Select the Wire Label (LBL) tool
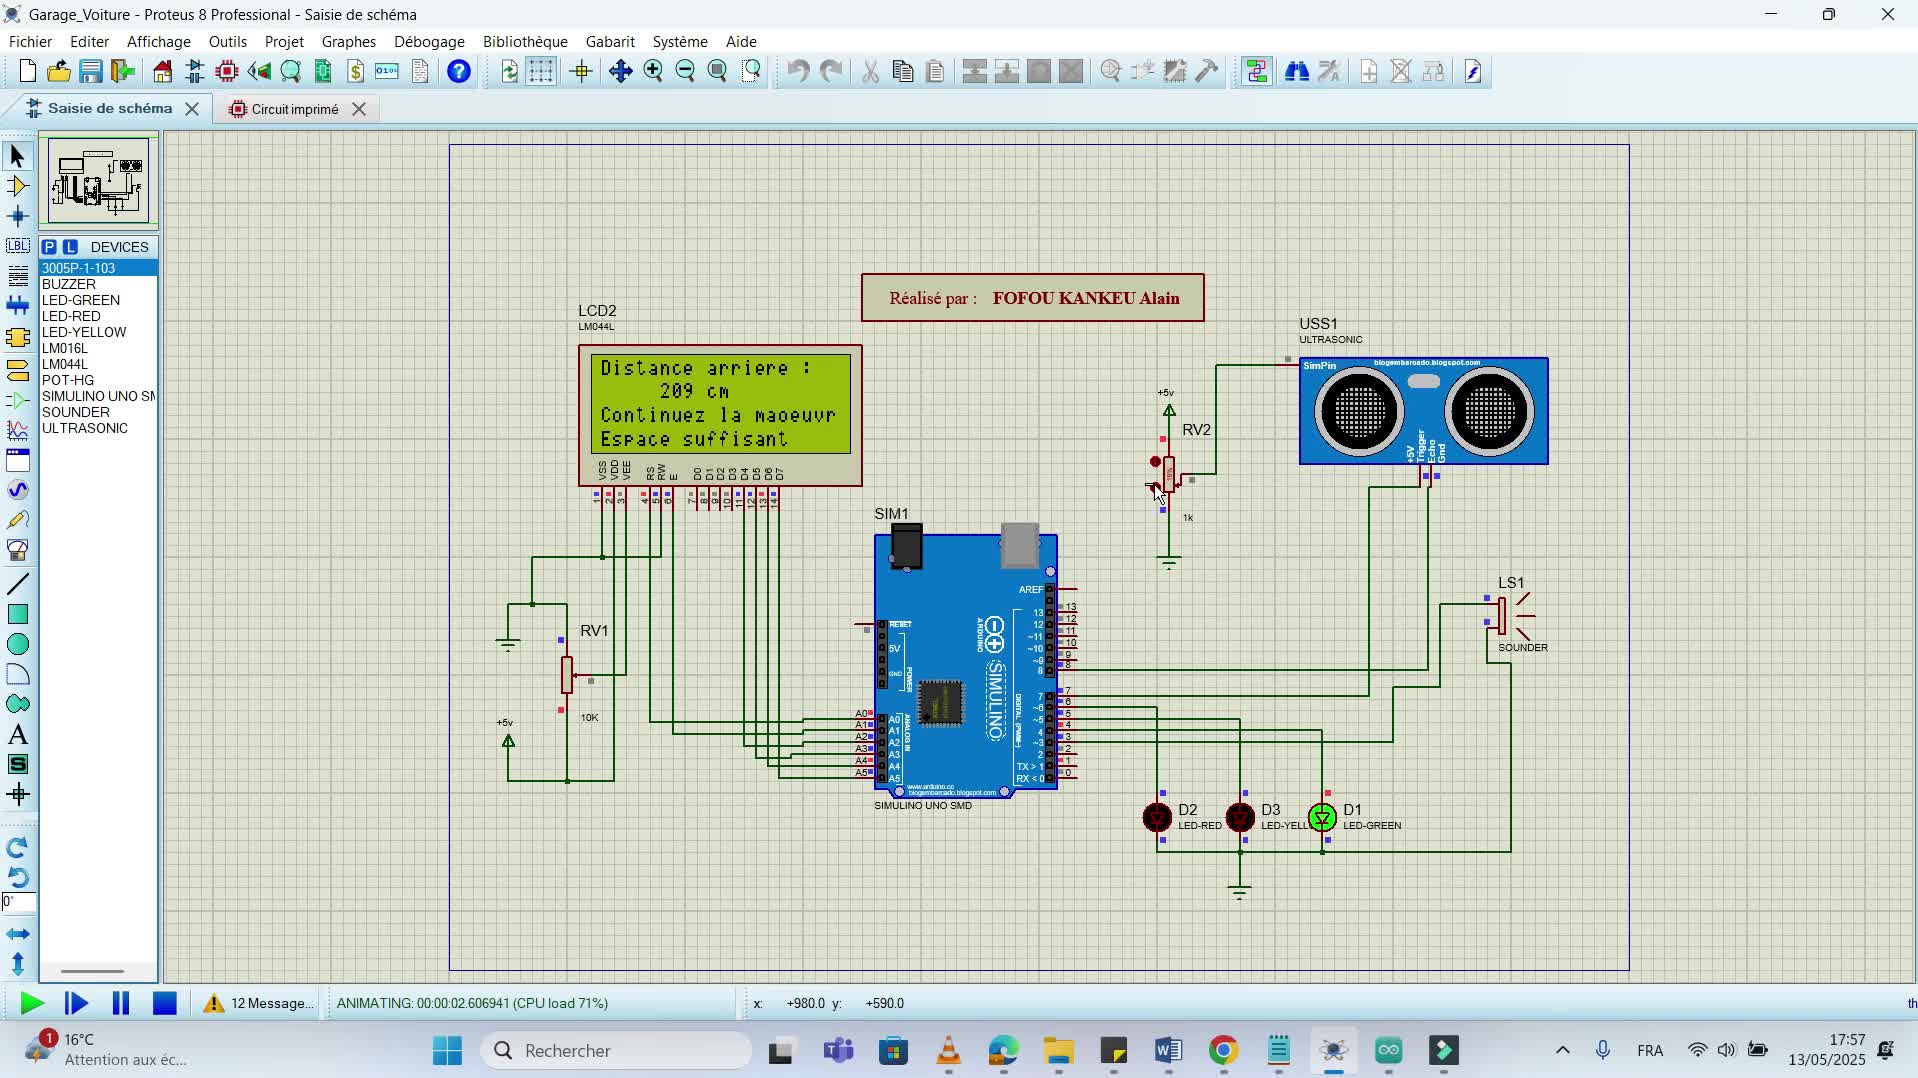Screen dimensions: 1918x1078 pyautogui.click(x=17, y=246)
